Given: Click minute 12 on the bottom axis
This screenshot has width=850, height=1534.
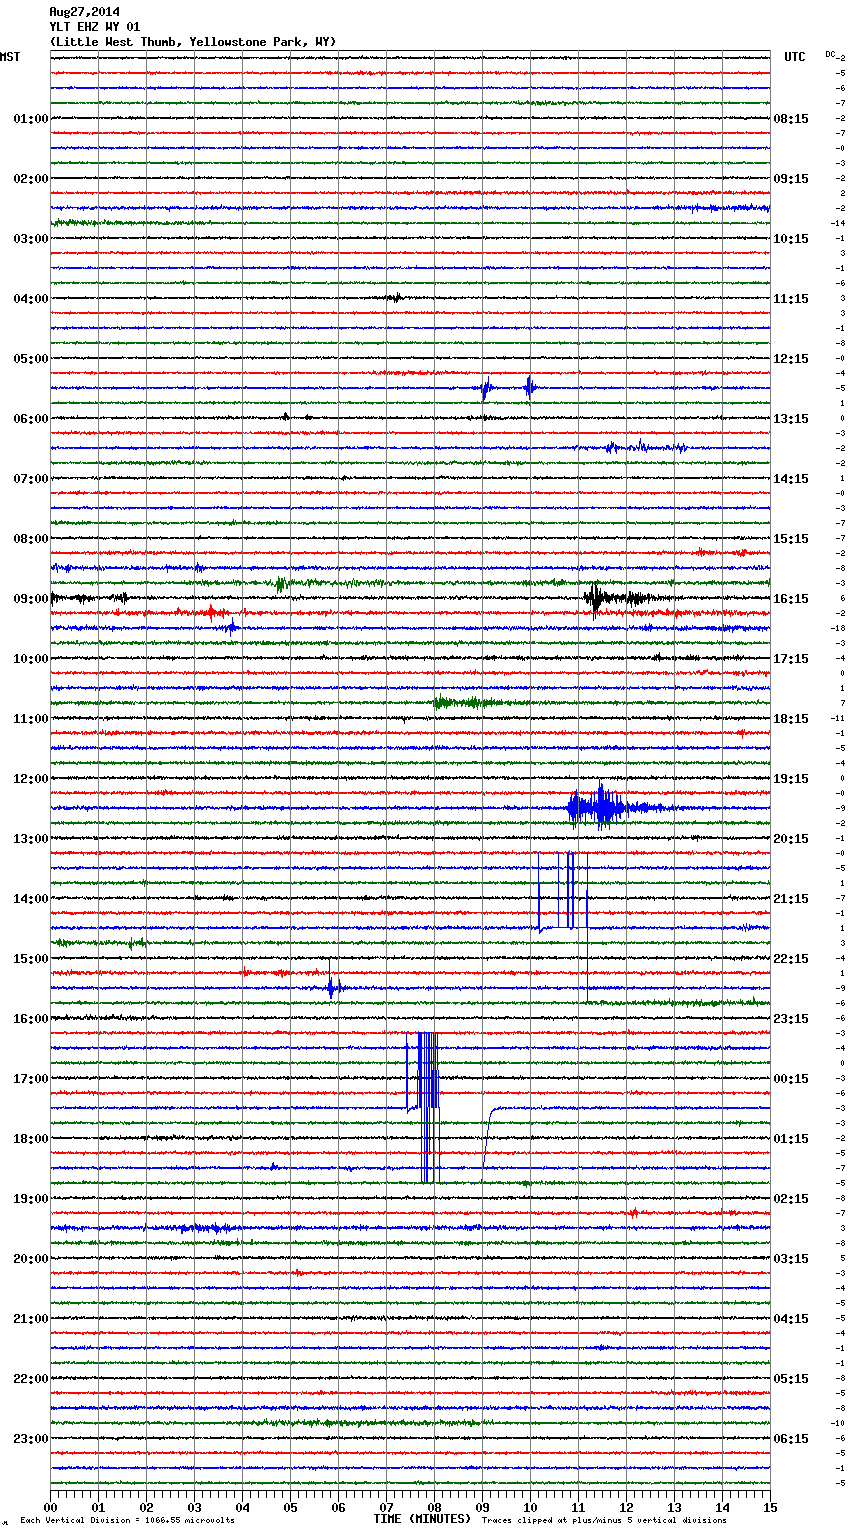Looking at the screenshot, I should (x=626, y=1507).
